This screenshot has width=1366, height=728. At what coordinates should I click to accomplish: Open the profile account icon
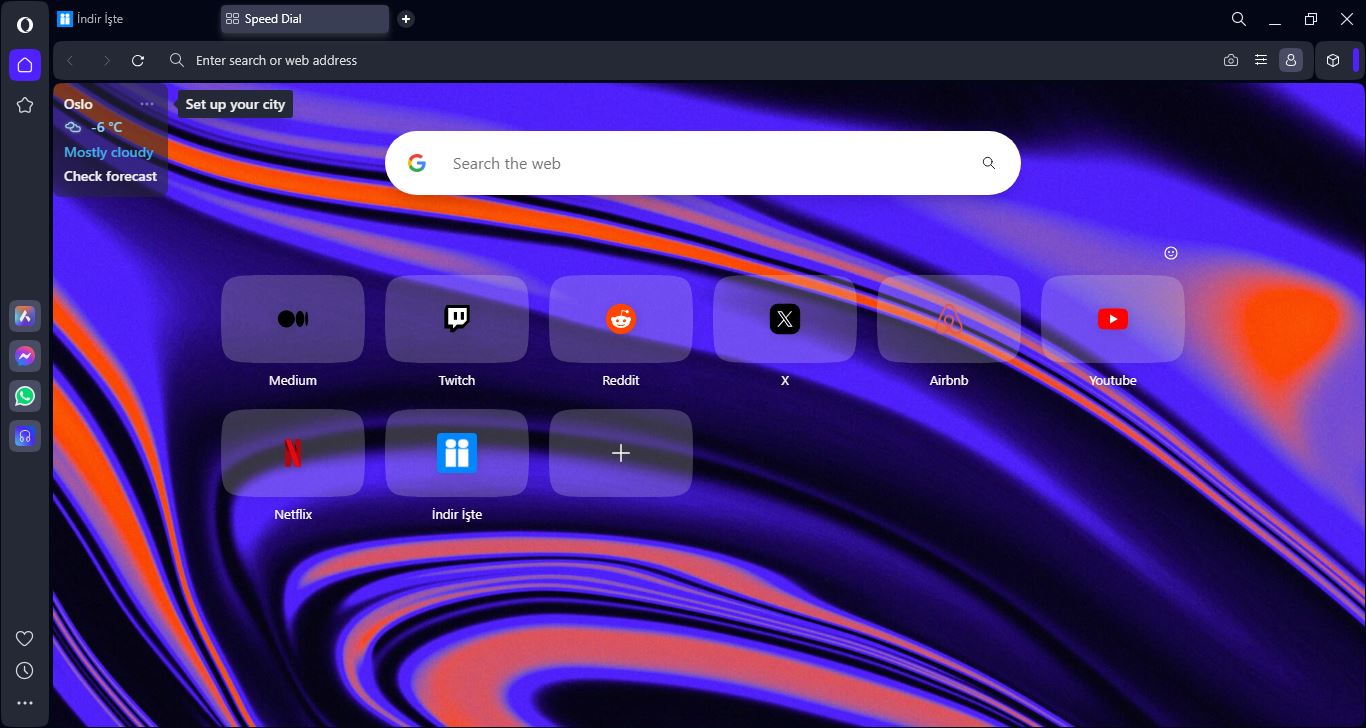[1291, 60]
